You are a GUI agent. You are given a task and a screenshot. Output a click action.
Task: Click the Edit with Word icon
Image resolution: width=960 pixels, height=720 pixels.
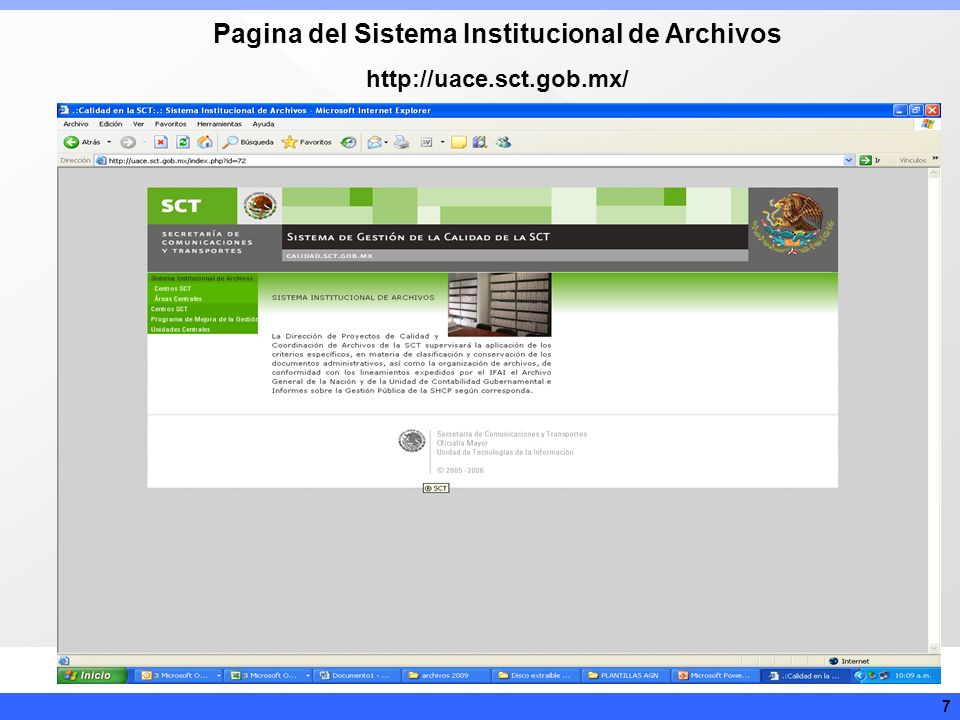click(x=427, y=142)
